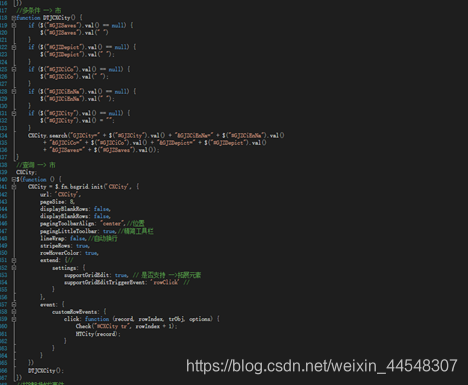Click the $("#GJZCiCo").val(" ") line

[74, 76]
